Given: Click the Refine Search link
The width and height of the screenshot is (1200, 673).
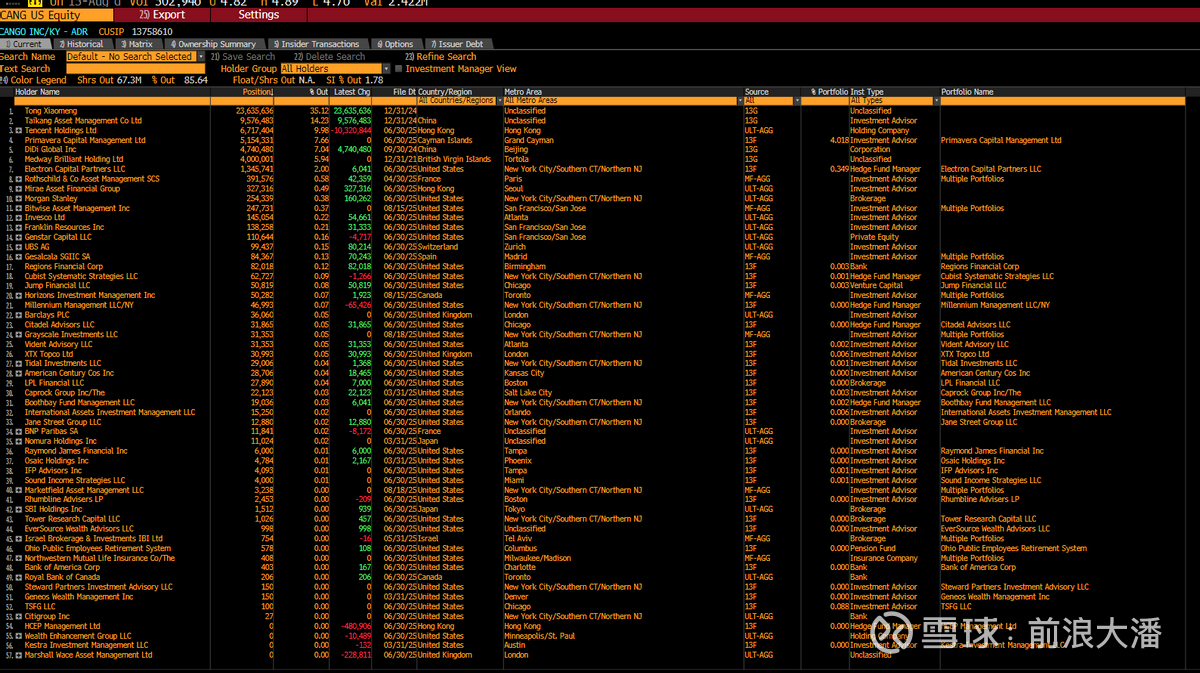Looking at the screenshot, I should pyautogui.click(x=446, y=57).
